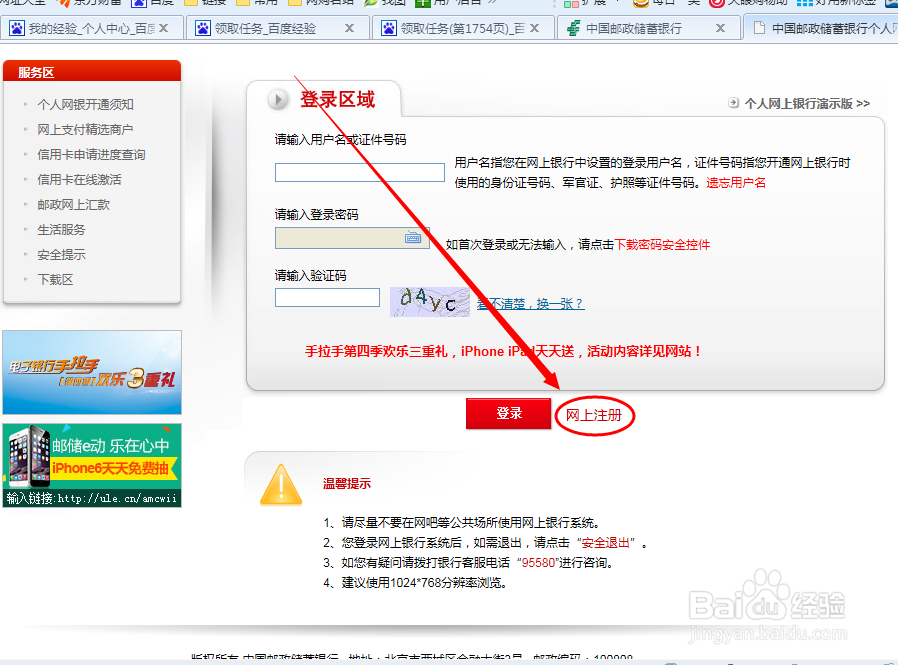The image size is (898, 665).
Task: Click the red 登录 button
Action: [x=508, y=414]
